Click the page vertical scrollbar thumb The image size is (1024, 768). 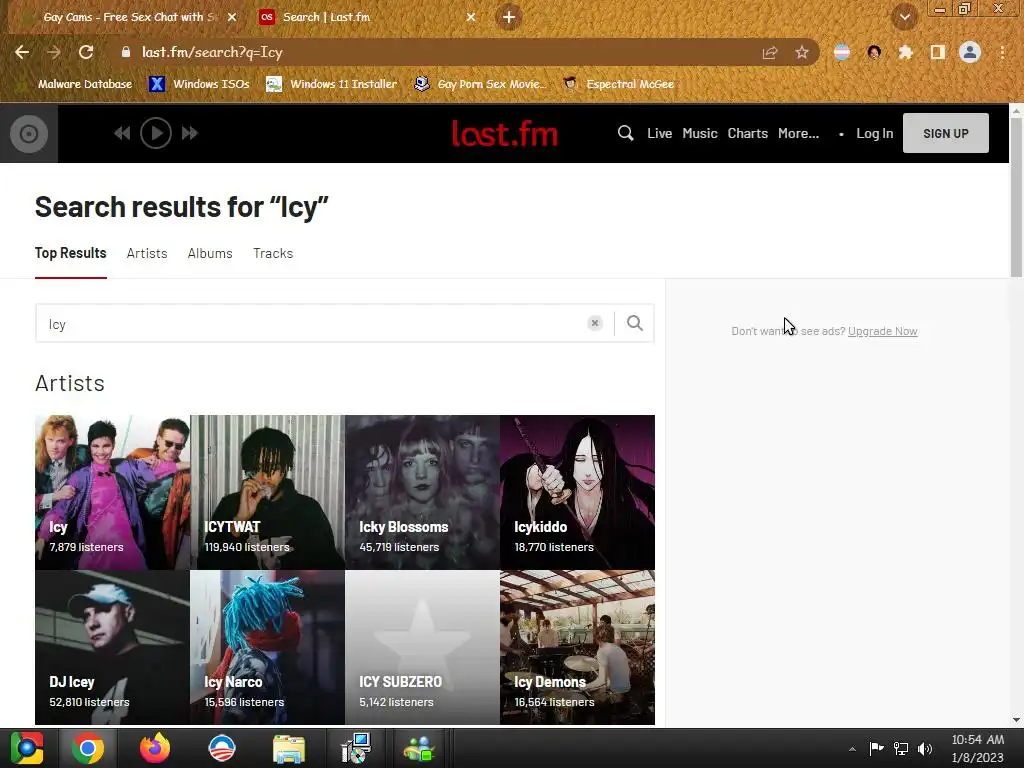click(1016, 199)
